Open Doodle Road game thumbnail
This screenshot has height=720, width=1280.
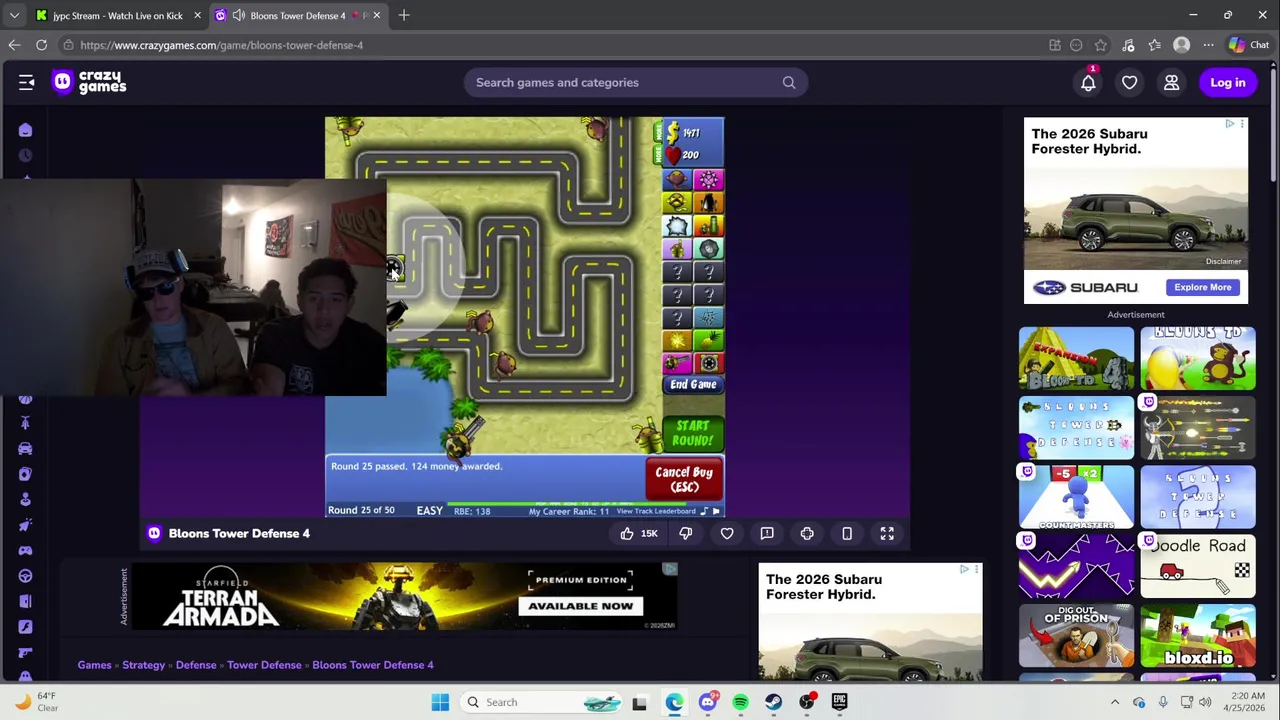pyautogui.click(x=1198, y=566)
